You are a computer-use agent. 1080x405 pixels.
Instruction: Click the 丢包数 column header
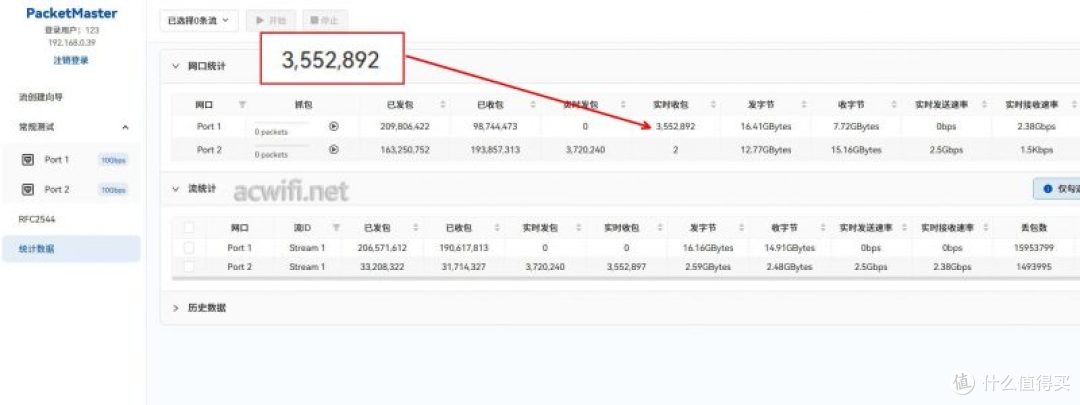pos(1034,228)
